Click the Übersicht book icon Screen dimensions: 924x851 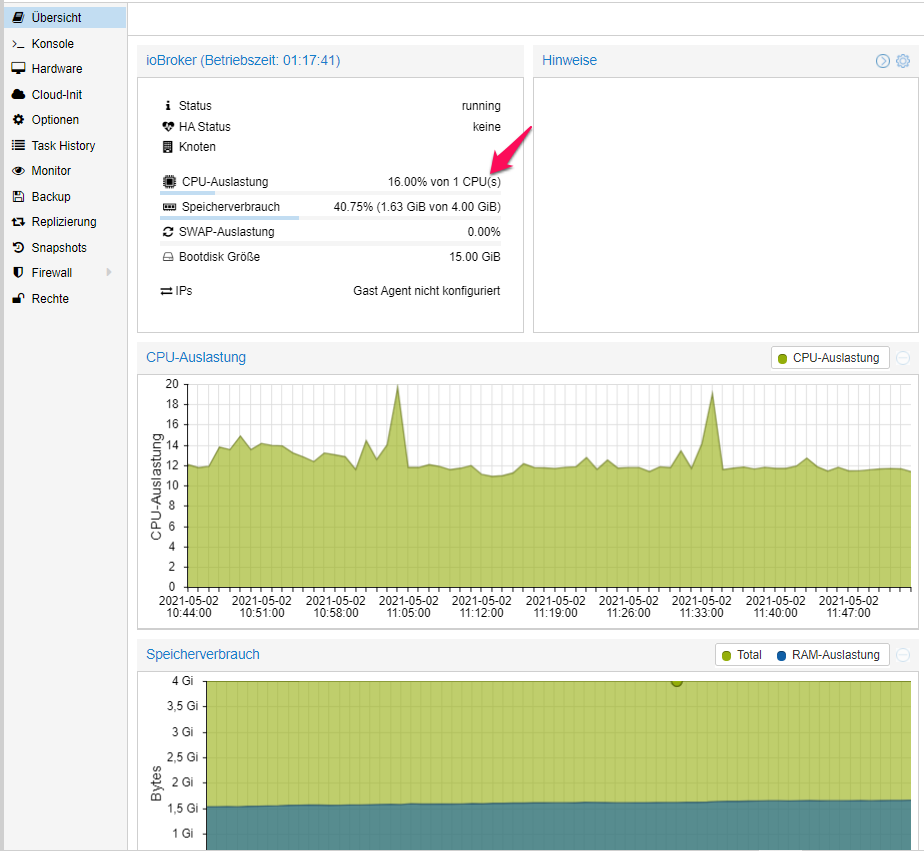tap(19, 18)
